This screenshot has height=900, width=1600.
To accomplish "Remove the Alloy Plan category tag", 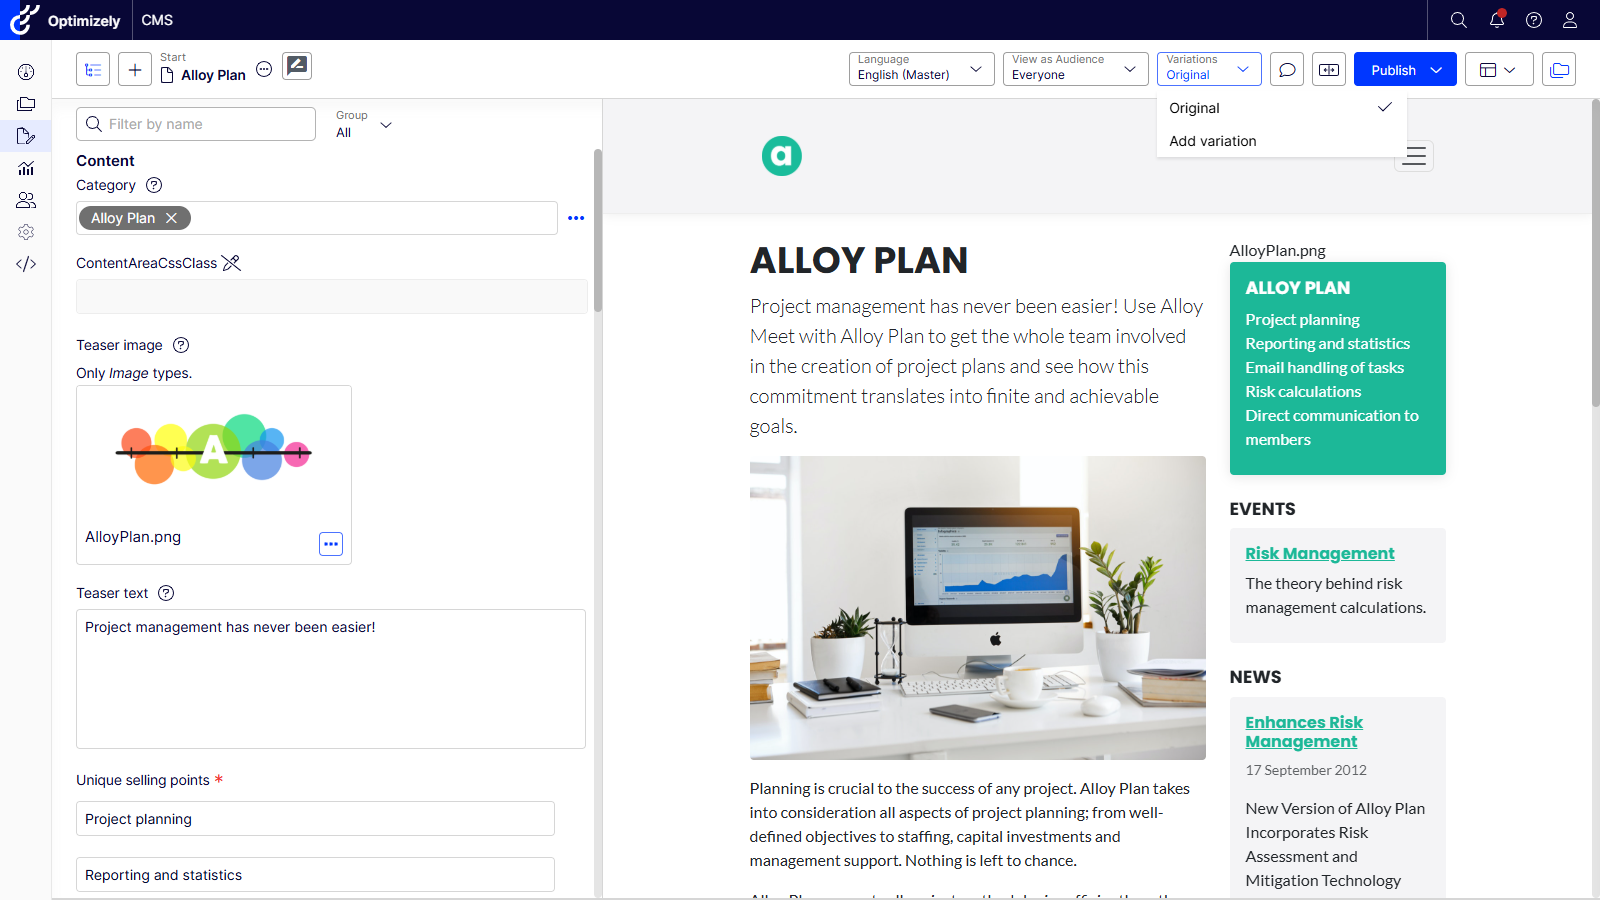I will 171,218.
